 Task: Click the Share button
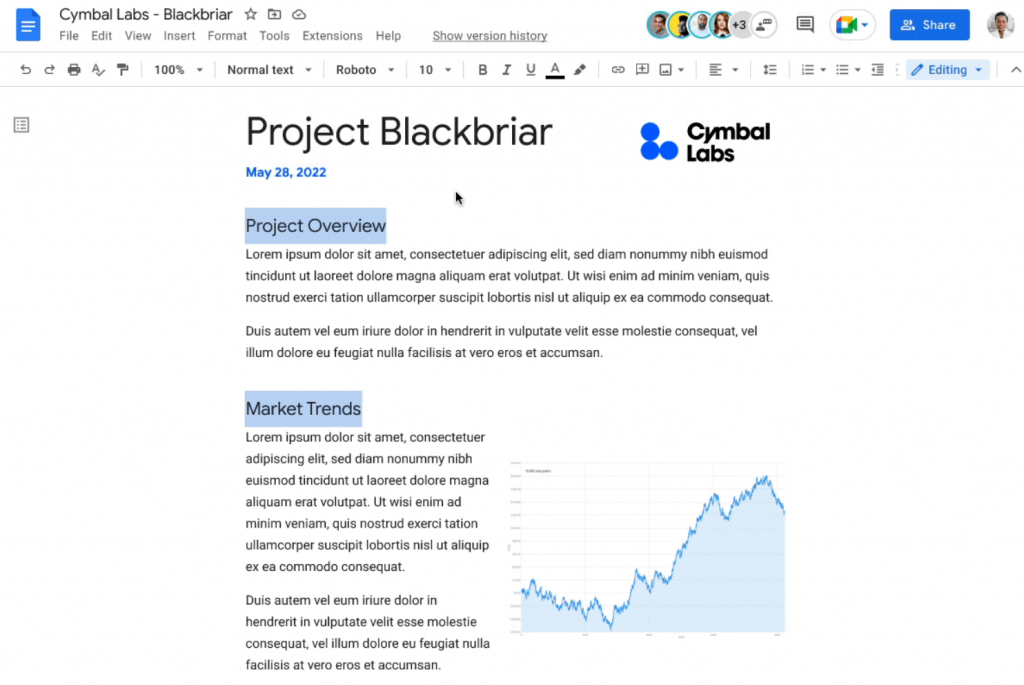pos(929,24)
